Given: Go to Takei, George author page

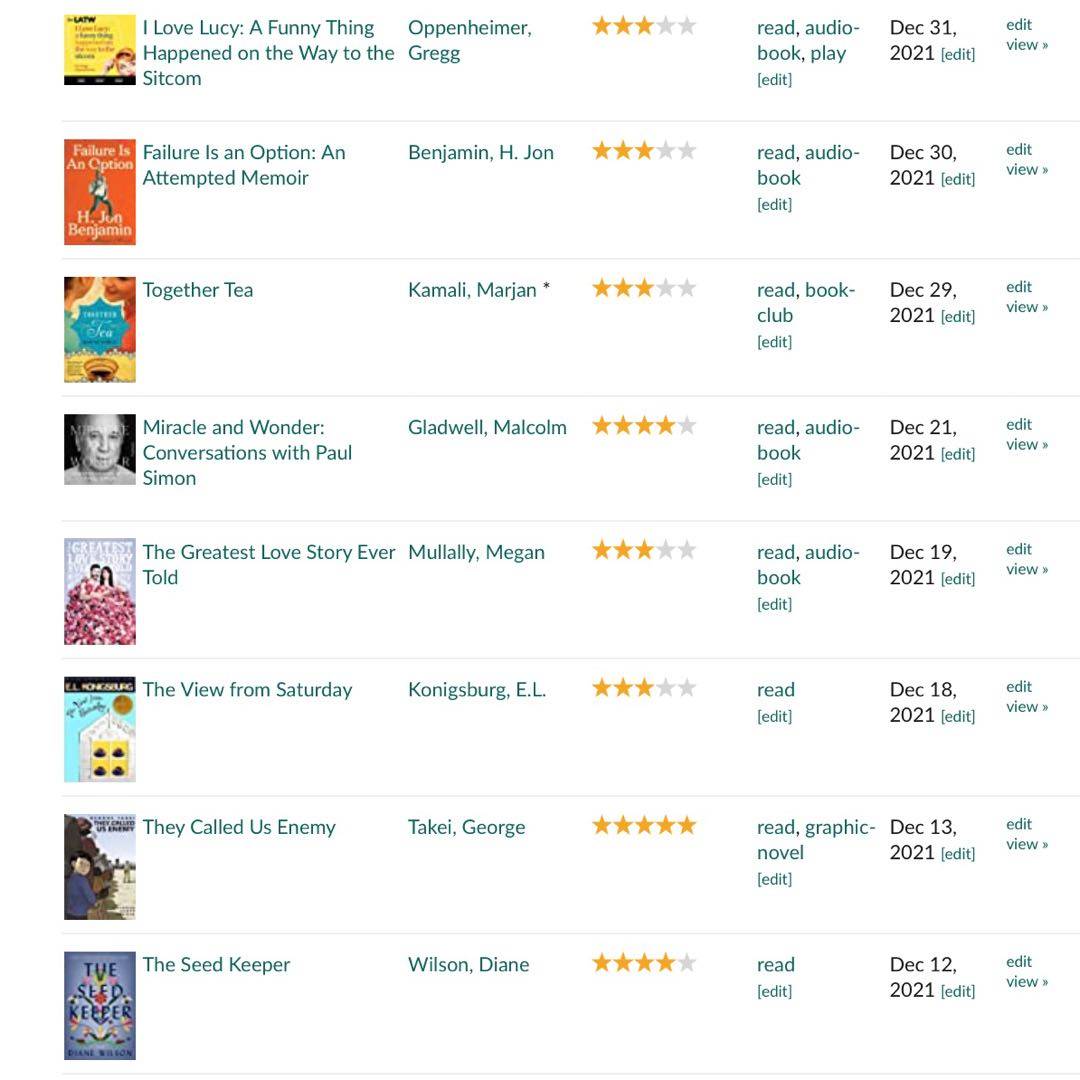Looking at the screenshot, I should (466, 827).
